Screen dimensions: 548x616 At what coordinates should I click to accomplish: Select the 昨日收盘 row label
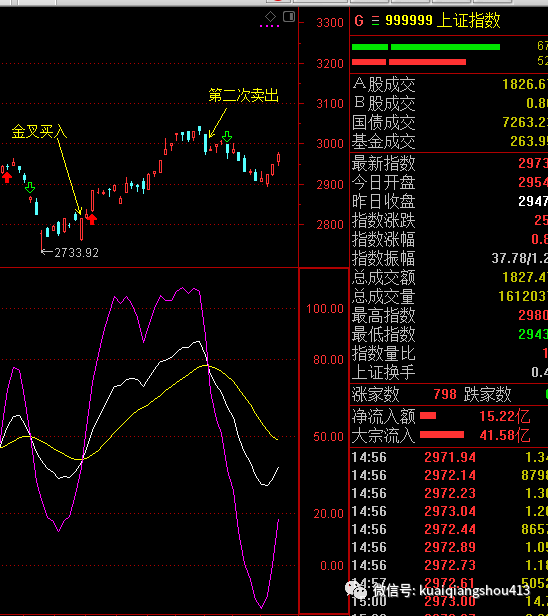coord(384,202)
